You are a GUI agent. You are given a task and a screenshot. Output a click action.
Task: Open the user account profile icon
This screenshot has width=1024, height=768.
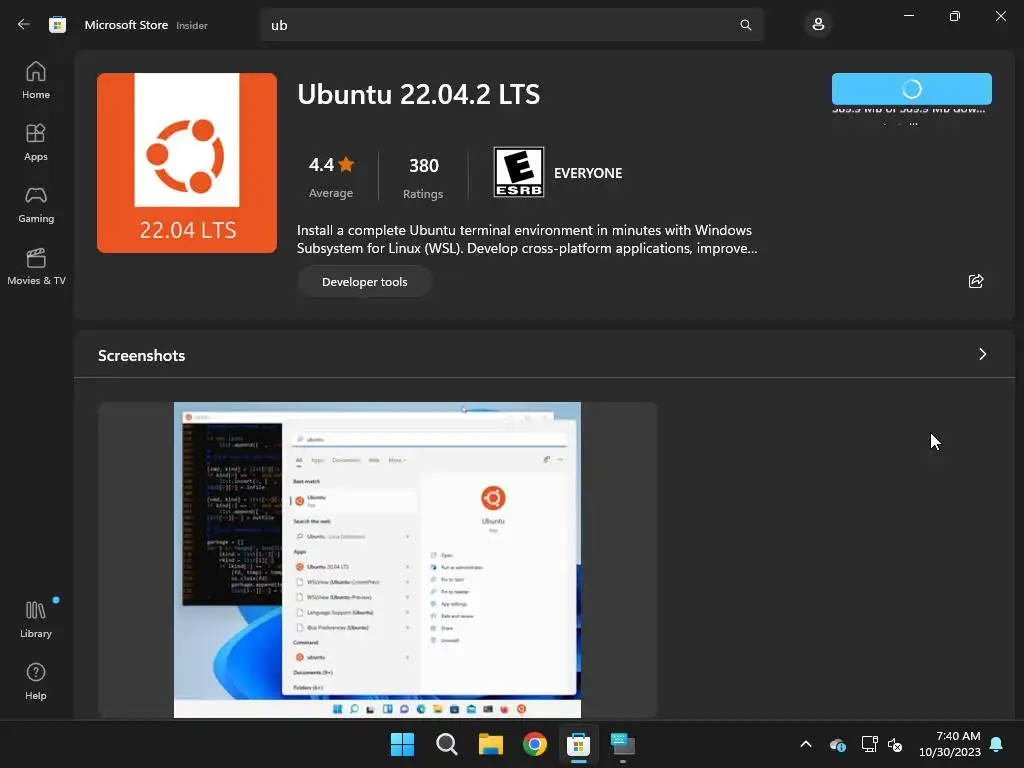coord(818,25)
